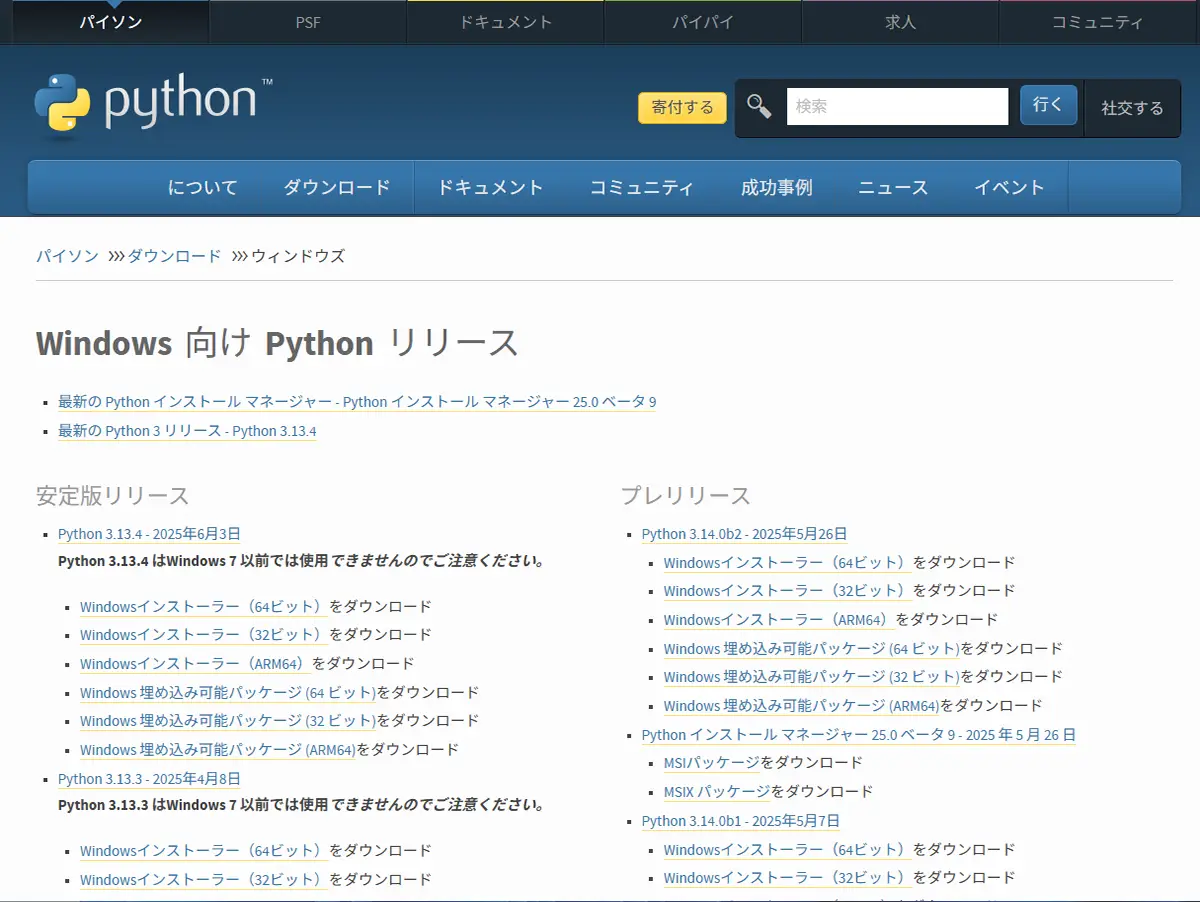This screenshot has width=1200, height=902.
Task: Open the 最新の Python インストール マネージャー link
Action: pyautogui.click(x=357, y=402)
